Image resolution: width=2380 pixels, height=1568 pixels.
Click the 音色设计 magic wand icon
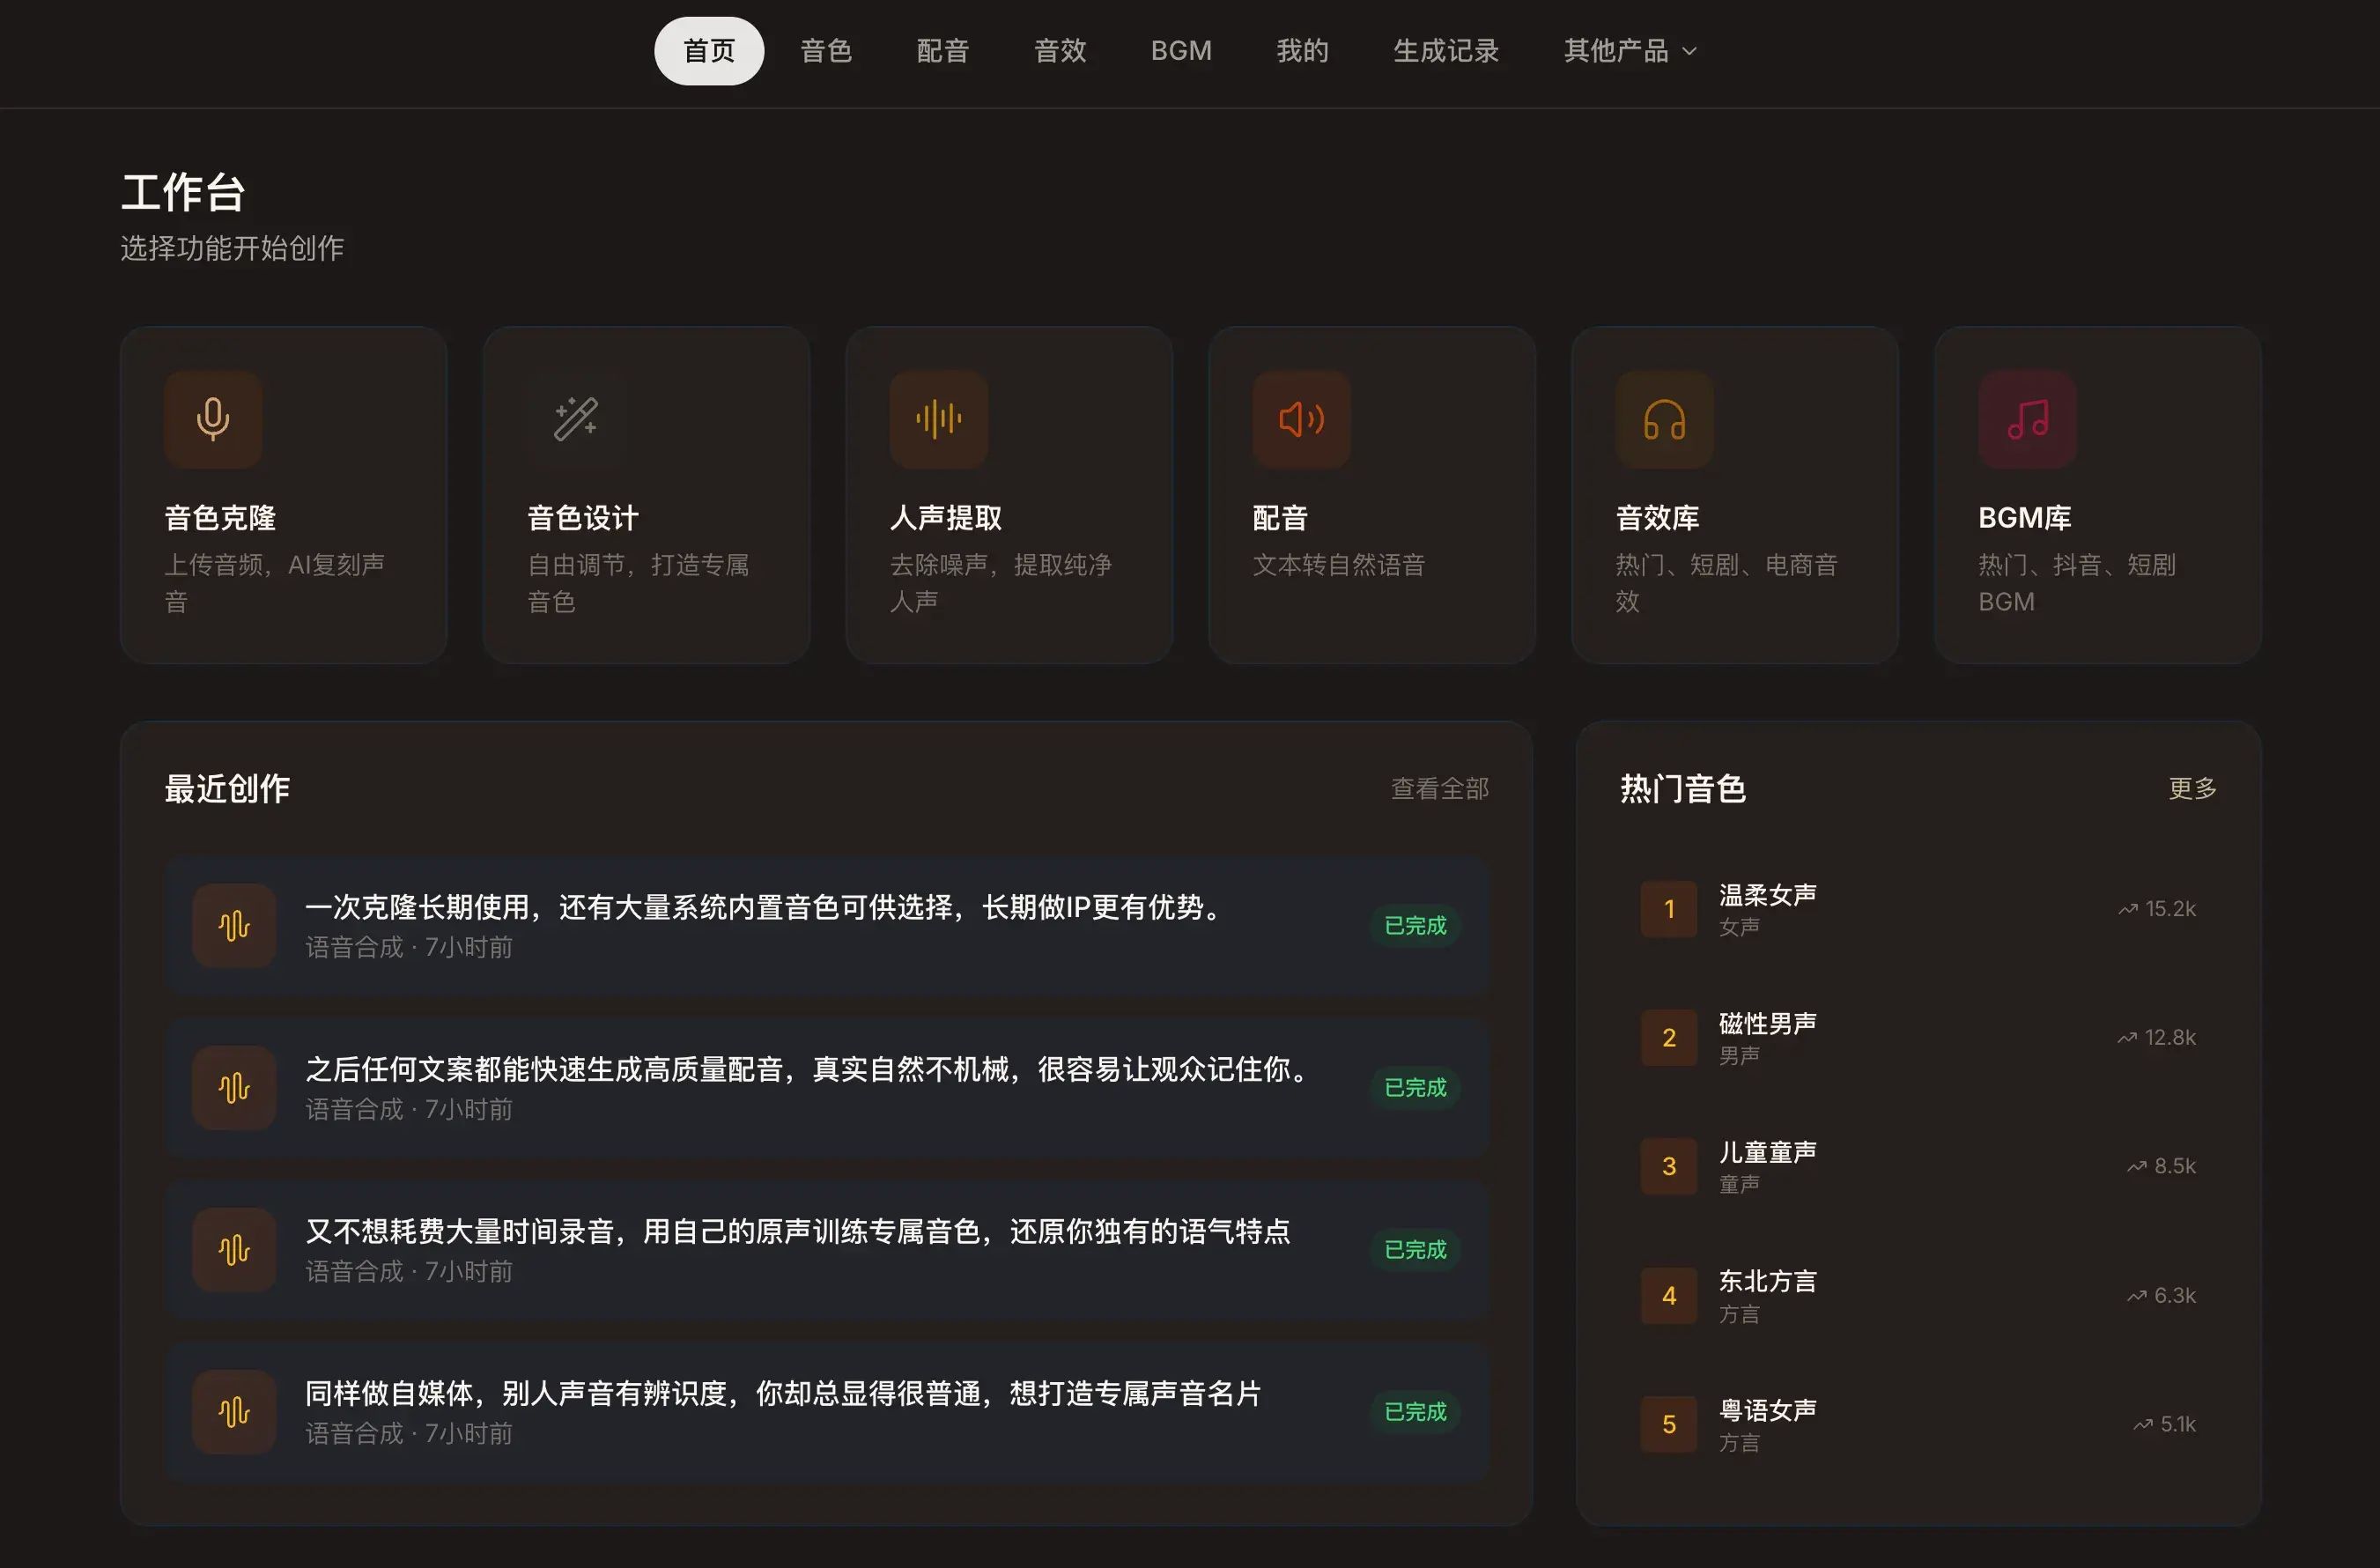[x=576, y=420]
